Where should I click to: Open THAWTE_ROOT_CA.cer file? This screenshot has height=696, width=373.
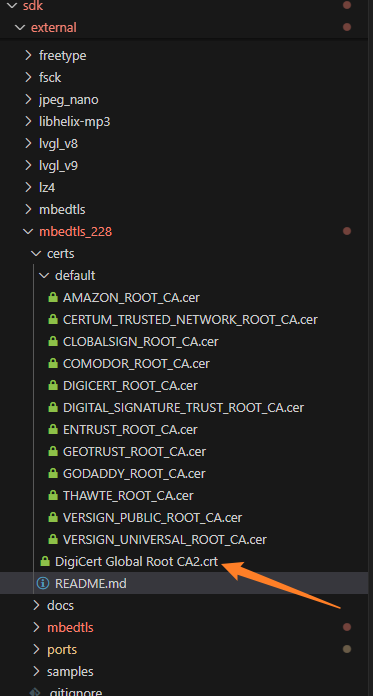128,495
